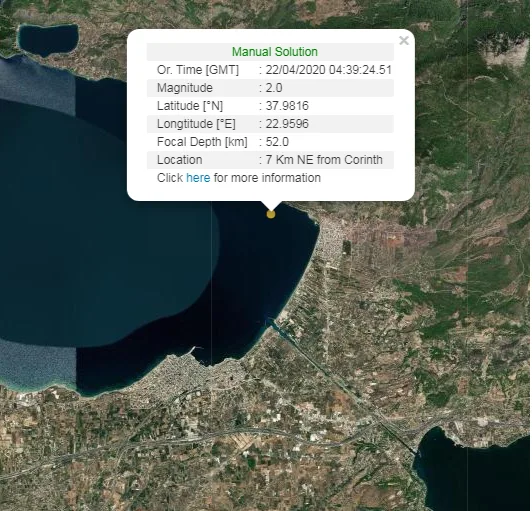Viewport: 532px width, 511px height.
Task: Click the 'Longtitude [°E]' label
Action: click(196, 124)
